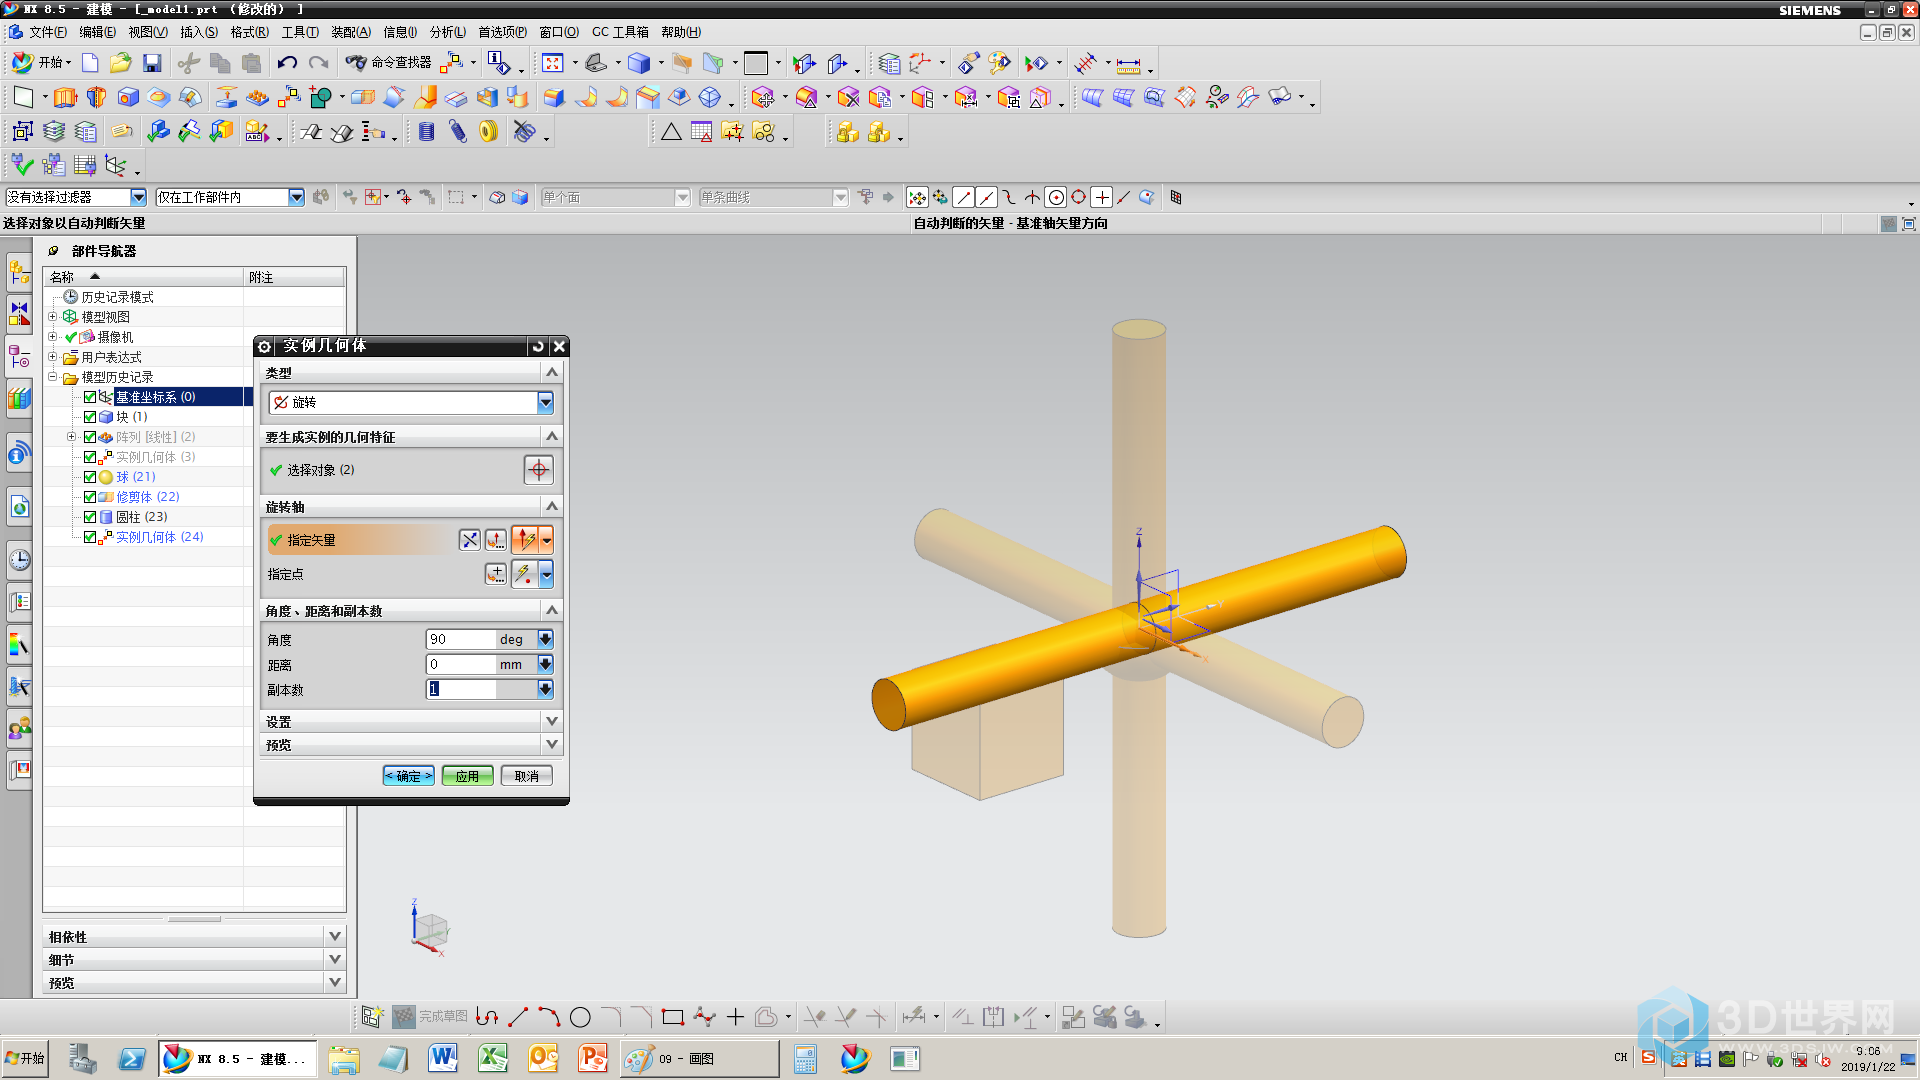
Task: Click the Sketch line tool icon
Action: (517, 1017)
